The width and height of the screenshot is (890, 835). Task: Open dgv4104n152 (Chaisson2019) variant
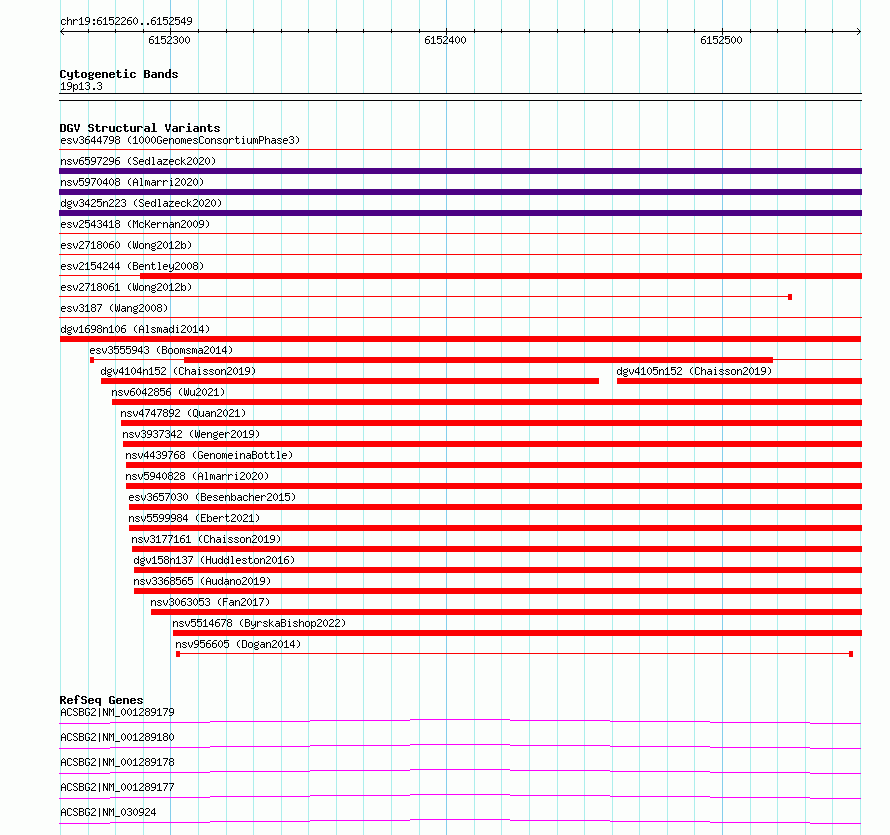(x=178, y=371)
